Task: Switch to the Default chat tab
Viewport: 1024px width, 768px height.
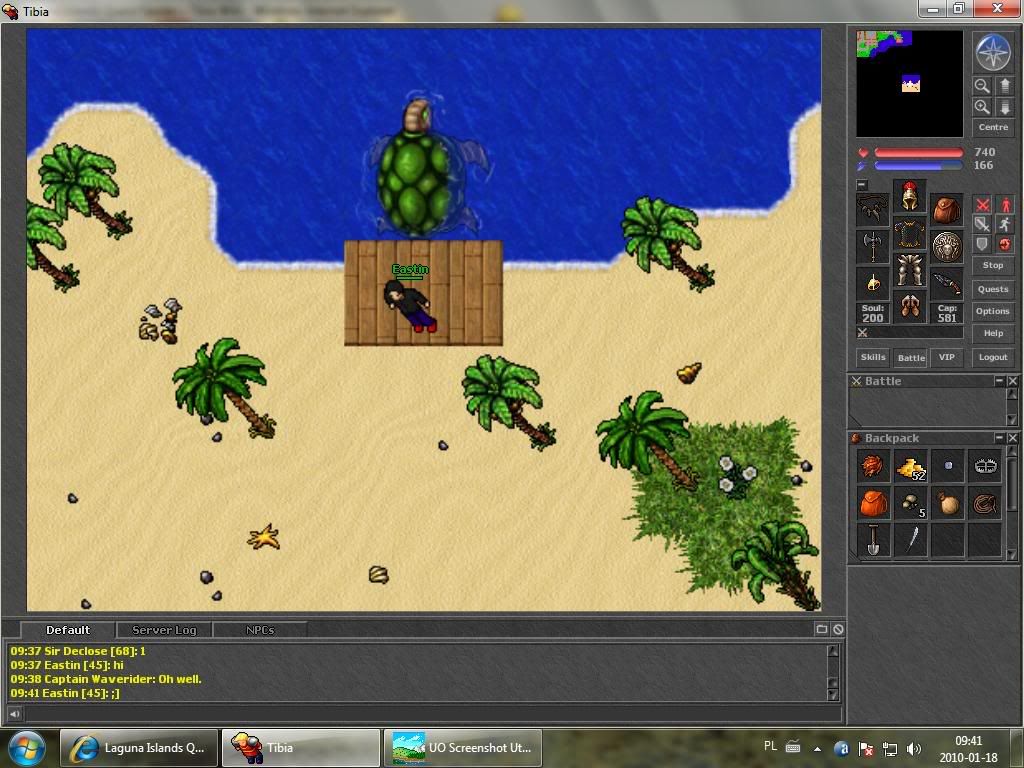Action: (68, 630)
